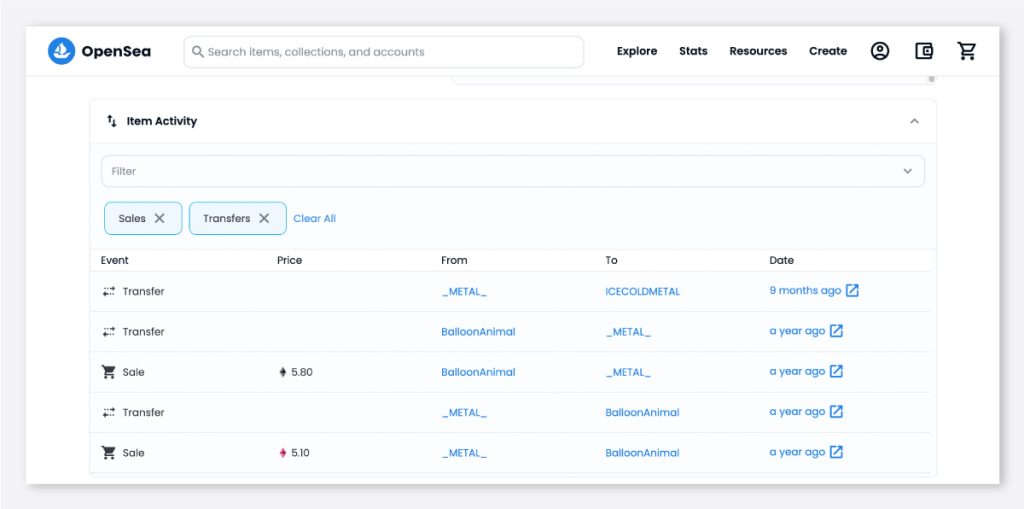The width and height of the screenshot is (1024, 509).
Task: Open the account profile icon
Action: pos(880,51)
